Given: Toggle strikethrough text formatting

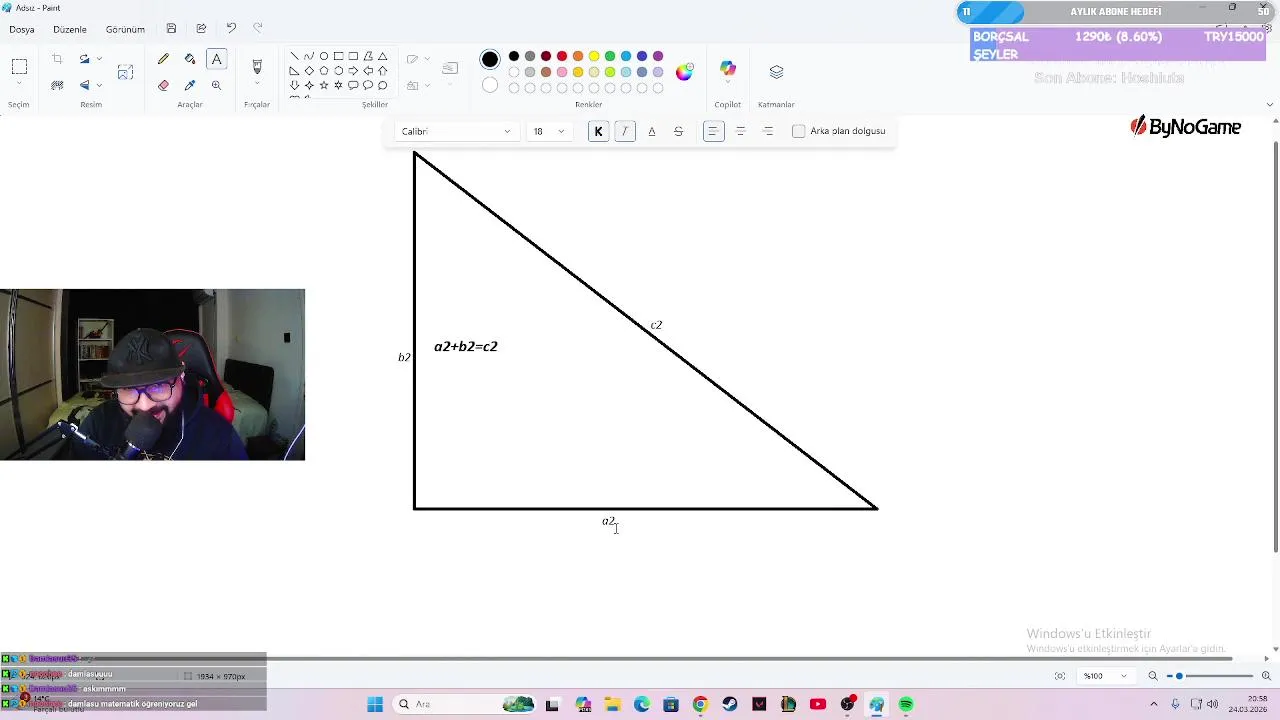Looking at the screenshot, I should click(678, 131).
